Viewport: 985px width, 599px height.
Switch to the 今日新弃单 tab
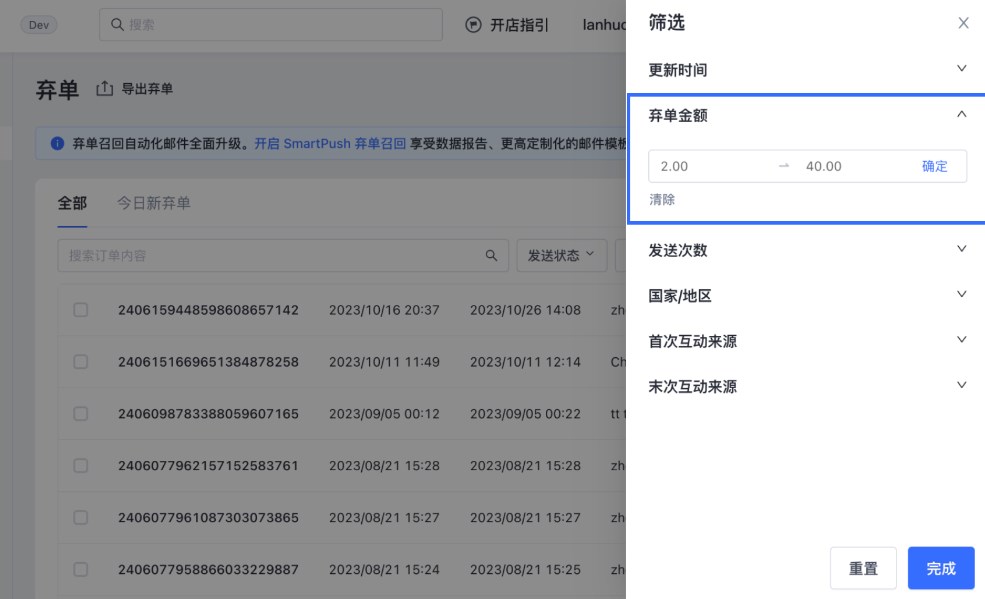pos(153,203)
